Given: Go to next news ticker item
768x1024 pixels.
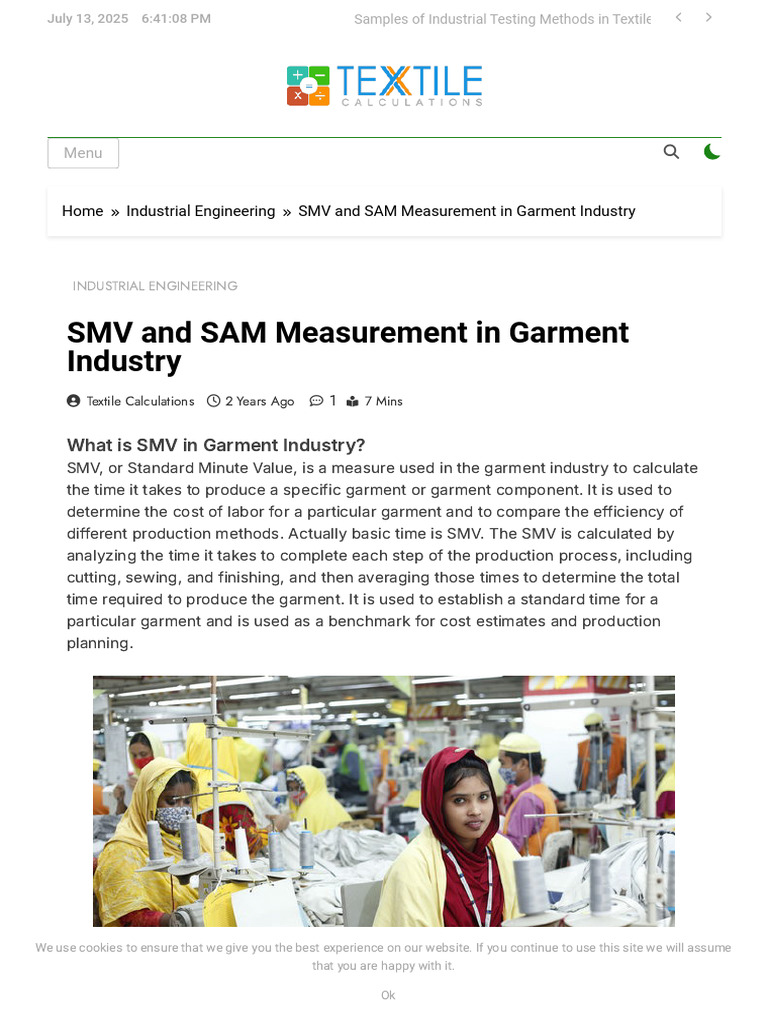Looking at the screenshot, I should pos(709,18).
